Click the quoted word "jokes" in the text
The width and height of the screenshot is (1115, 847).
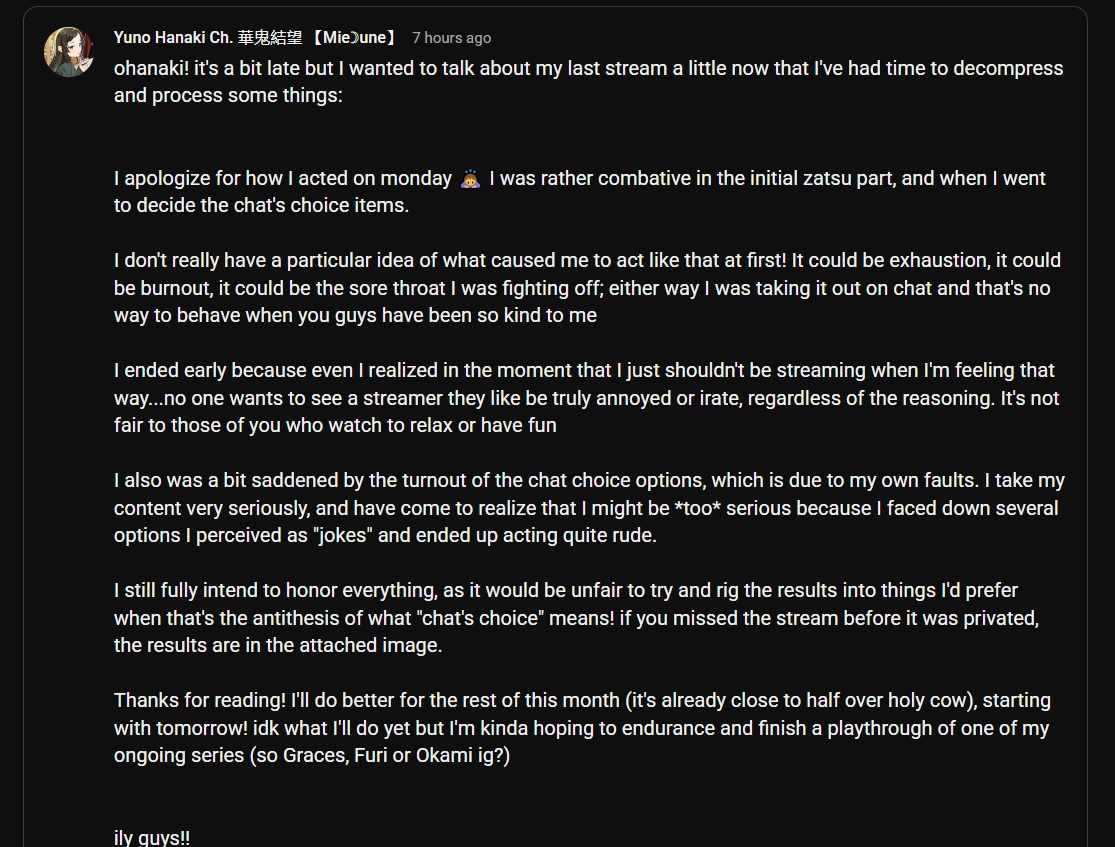pos(343,535)
